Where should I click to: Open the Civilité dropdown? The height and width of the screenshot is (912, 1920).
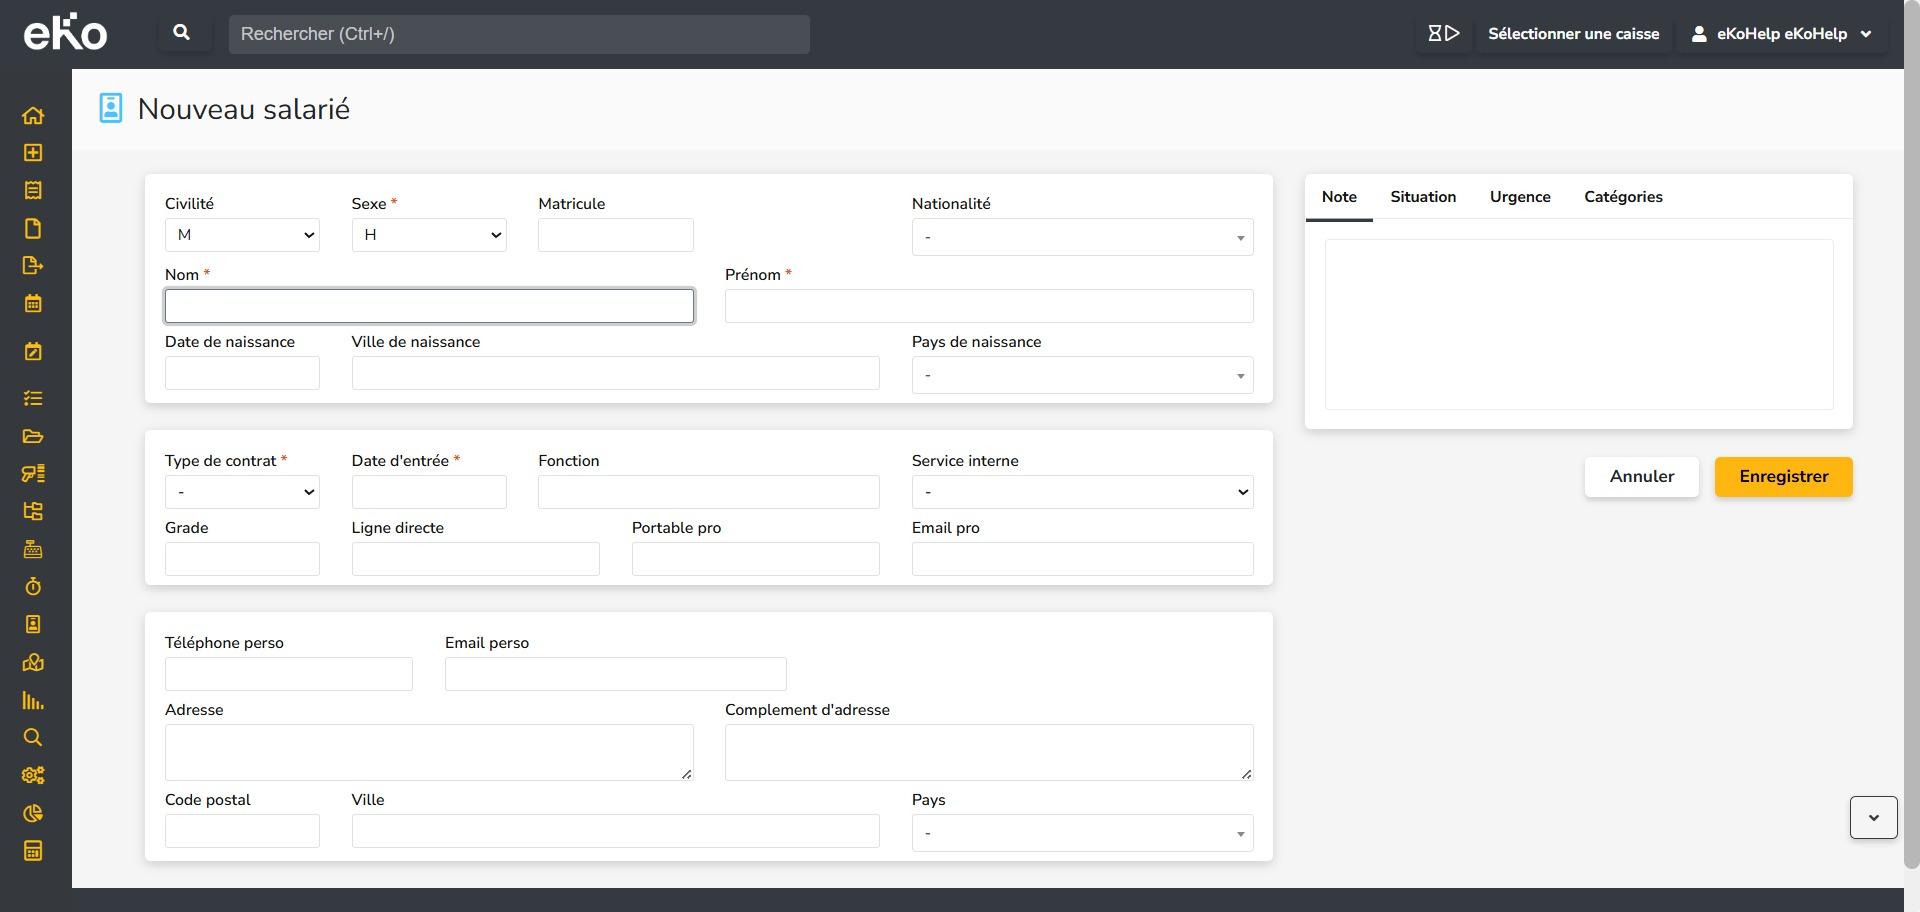(242, 235)
